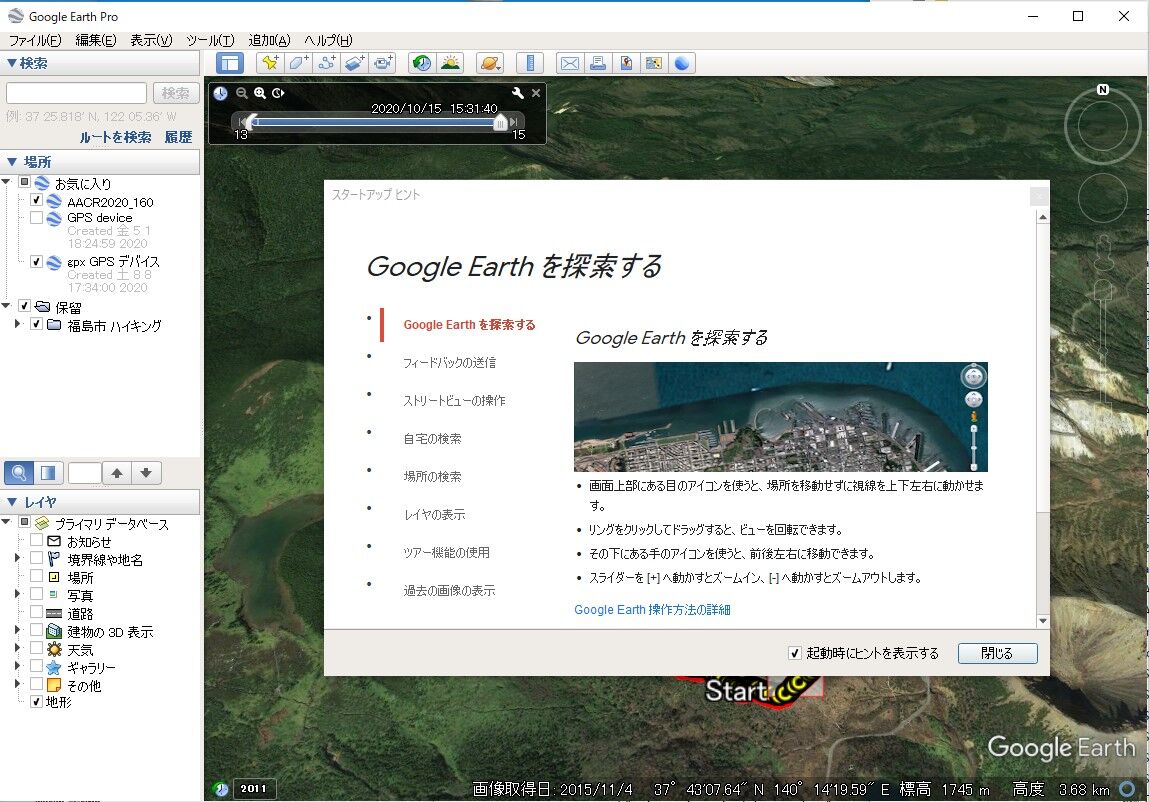Close the time slider panel
This screenshot has width=1149, height=802.
[536, 93]
